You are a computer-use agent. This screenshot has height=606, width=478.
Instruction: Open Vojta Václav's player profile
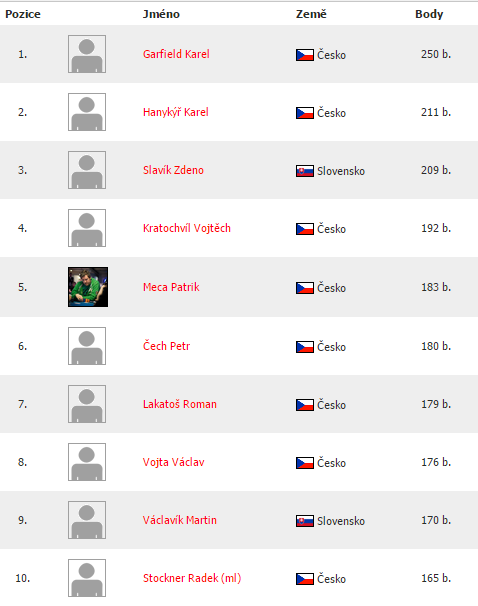(174, 462)
